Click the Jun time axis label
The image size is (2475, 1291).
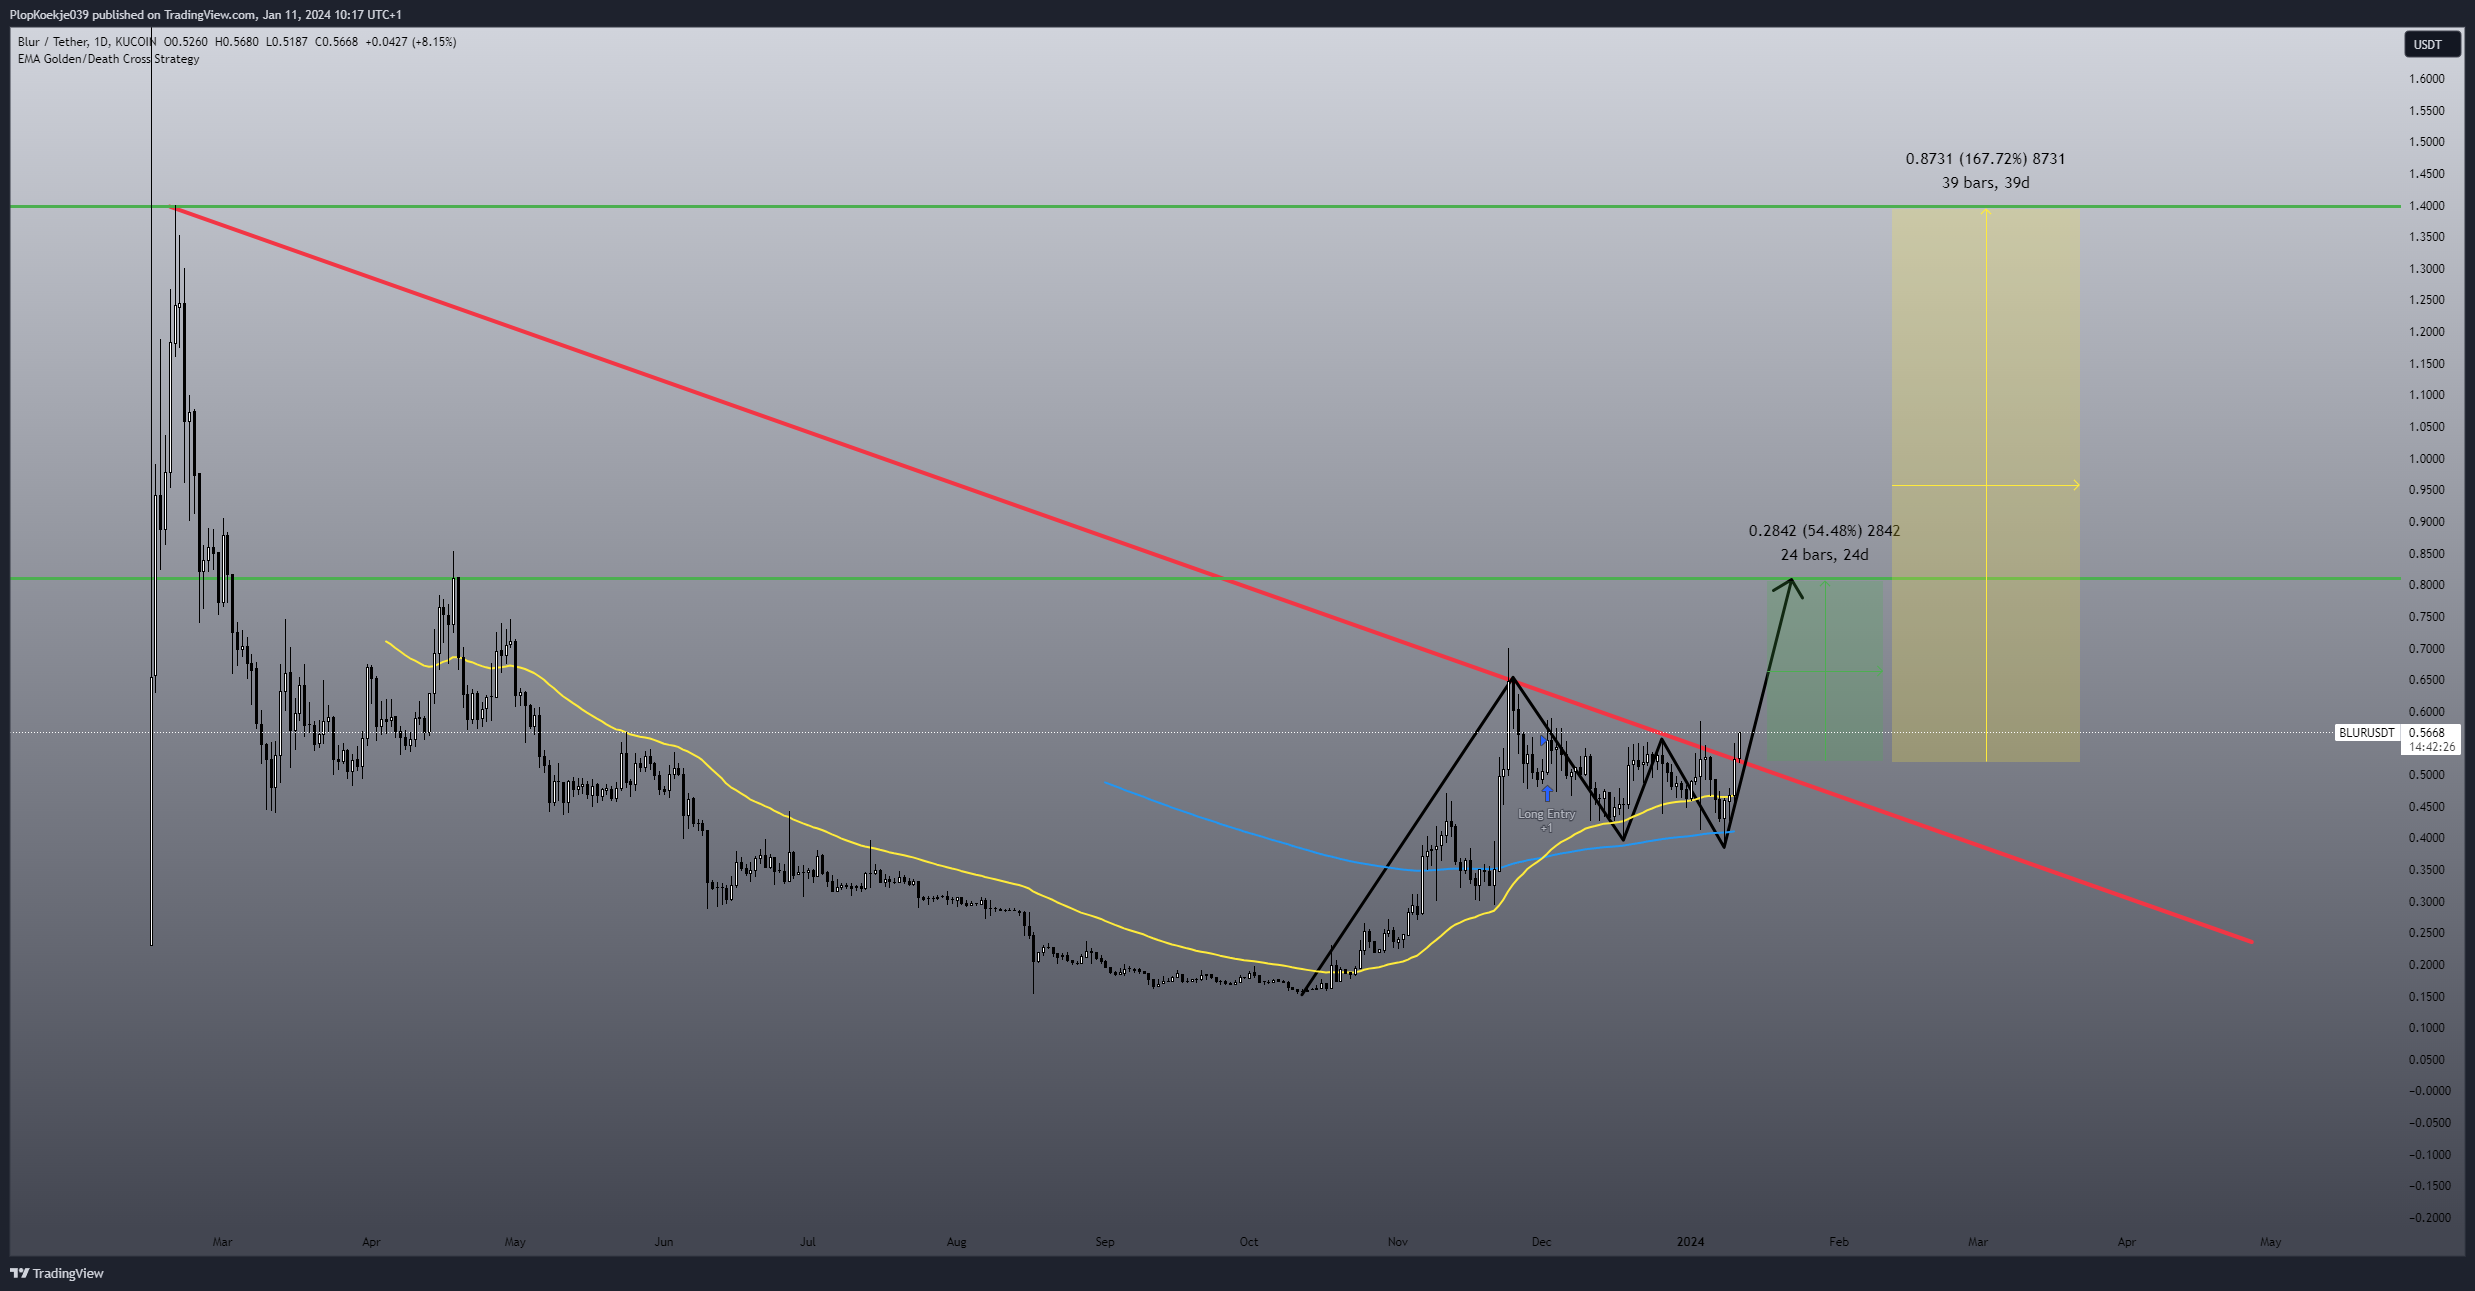pos(664,1242)
